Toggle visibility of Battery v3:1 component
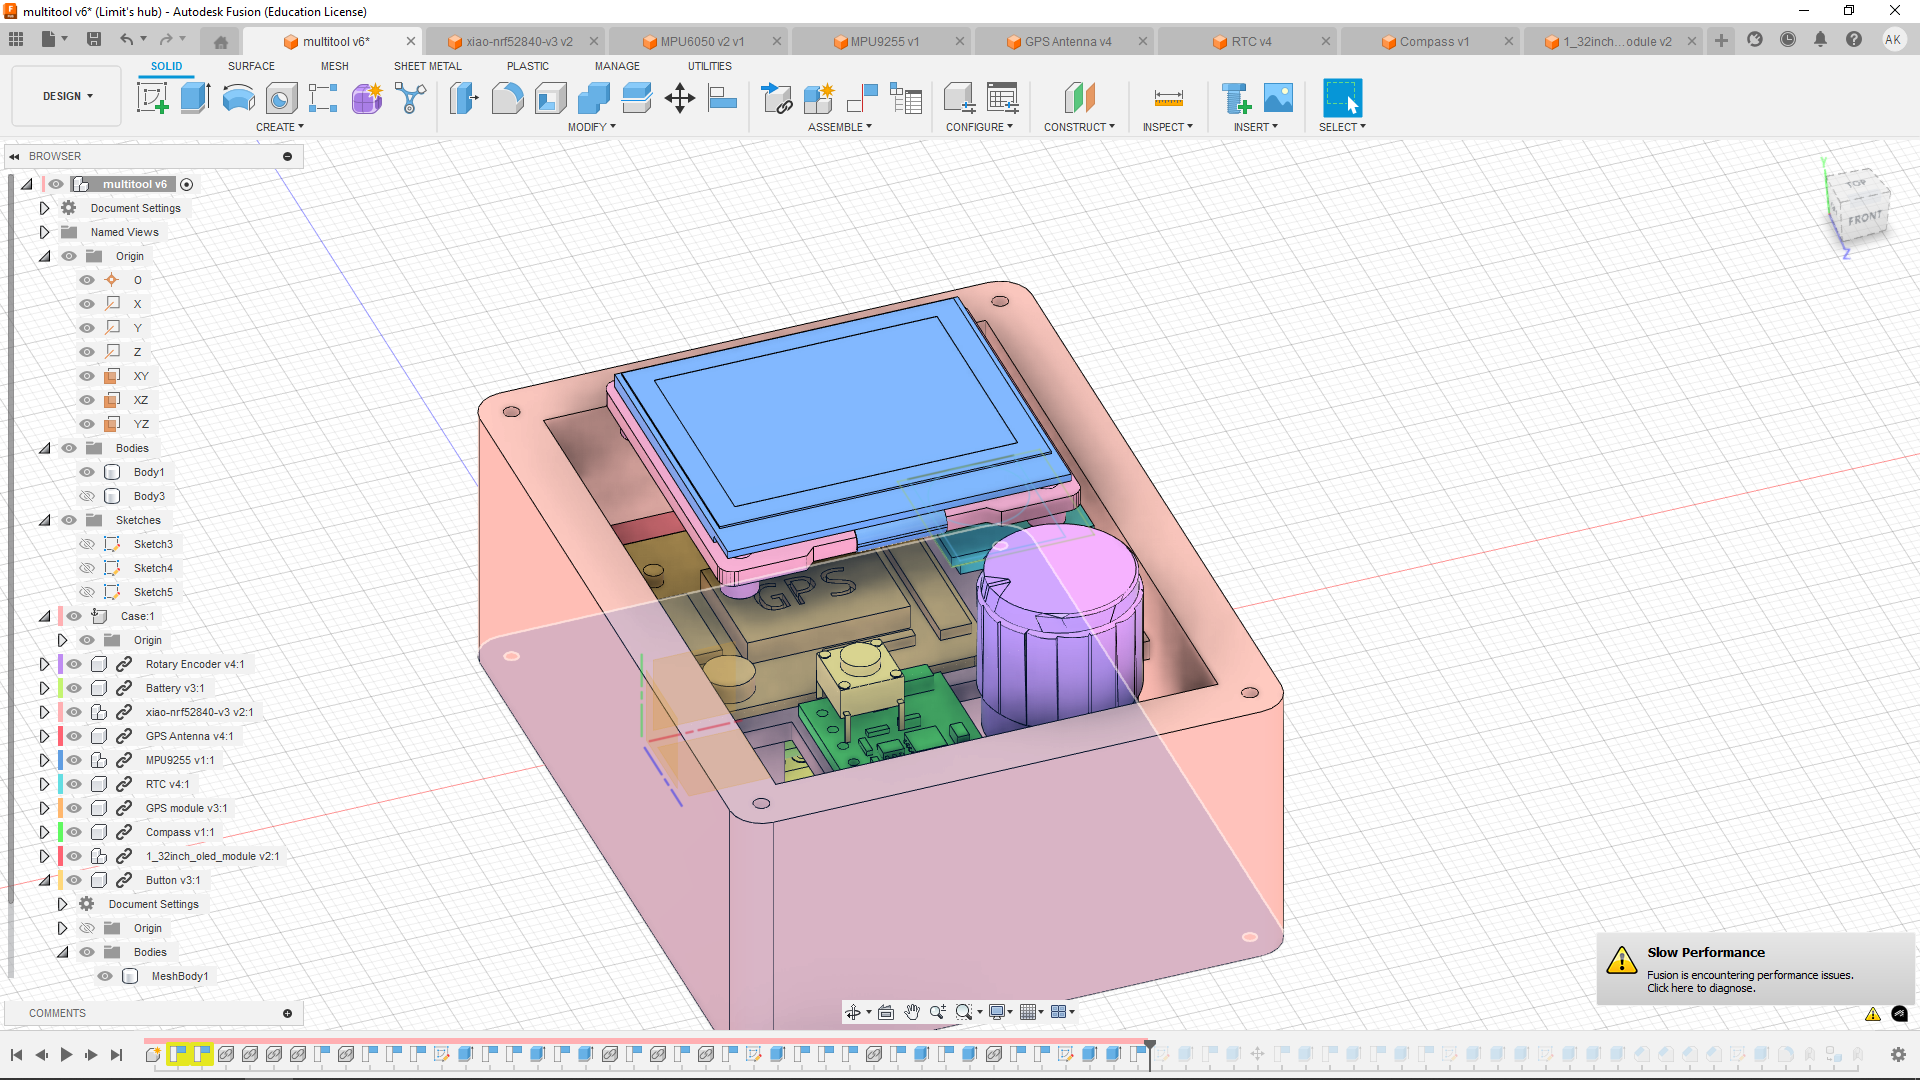1920x1080 pixels. coord(75,688)
